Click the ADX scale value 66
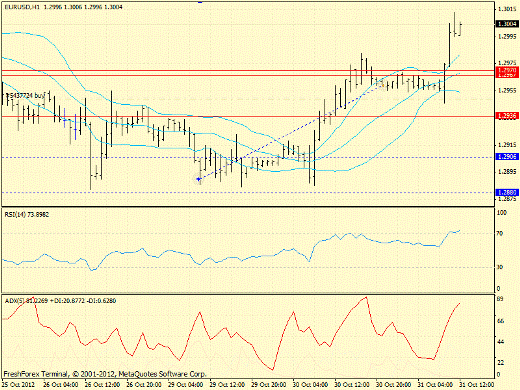This screenshot has width=520, height=390. click(500, 321)
